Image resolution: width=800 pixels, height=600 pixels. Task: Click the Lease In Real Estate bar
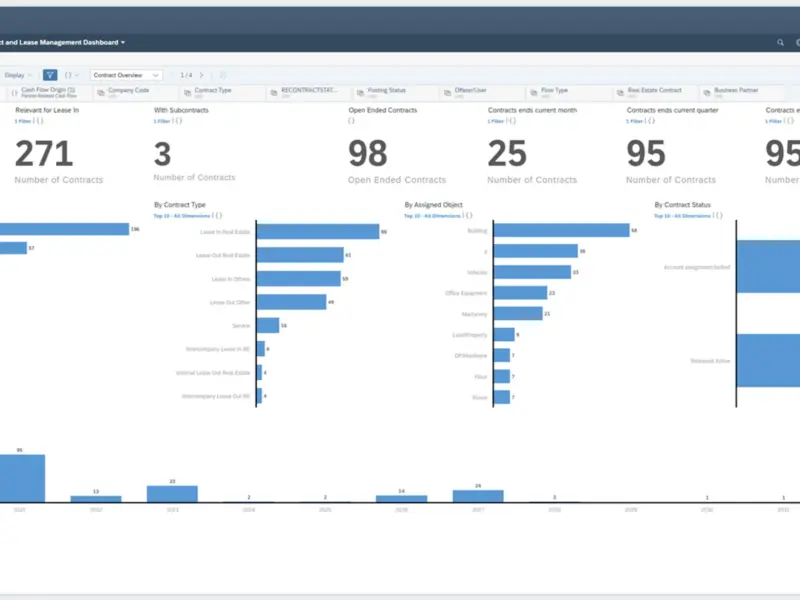tap(318, 232)
